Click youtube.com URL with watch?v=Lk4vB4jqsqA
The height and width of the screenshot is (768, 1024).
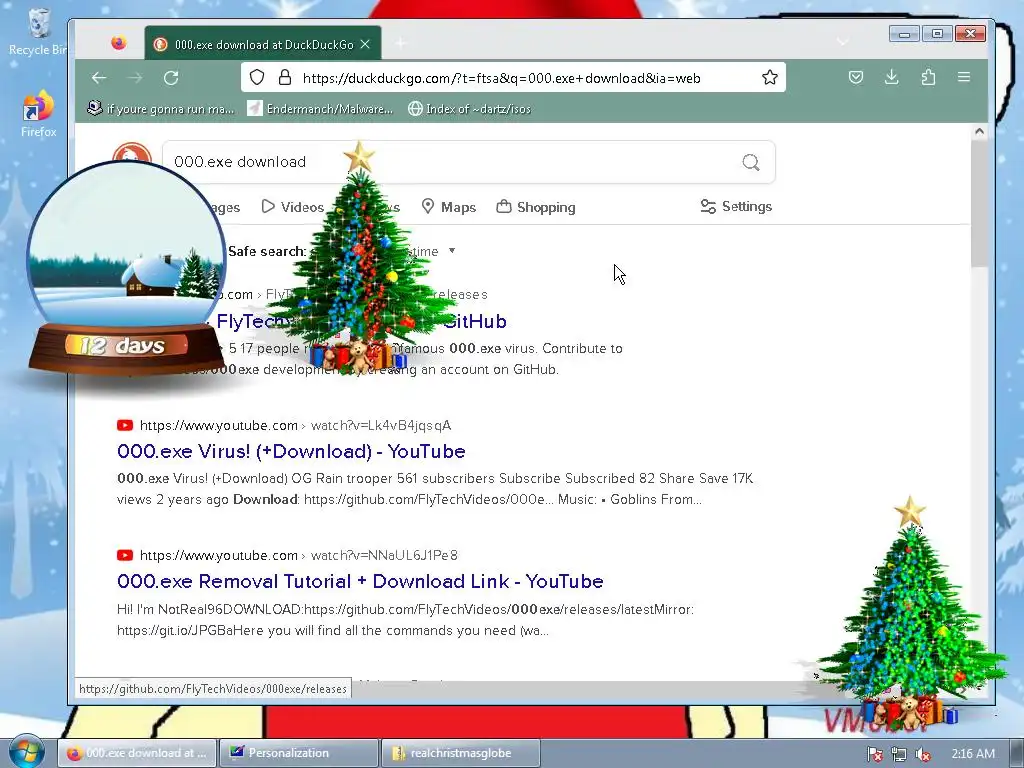tap(295, 426)
